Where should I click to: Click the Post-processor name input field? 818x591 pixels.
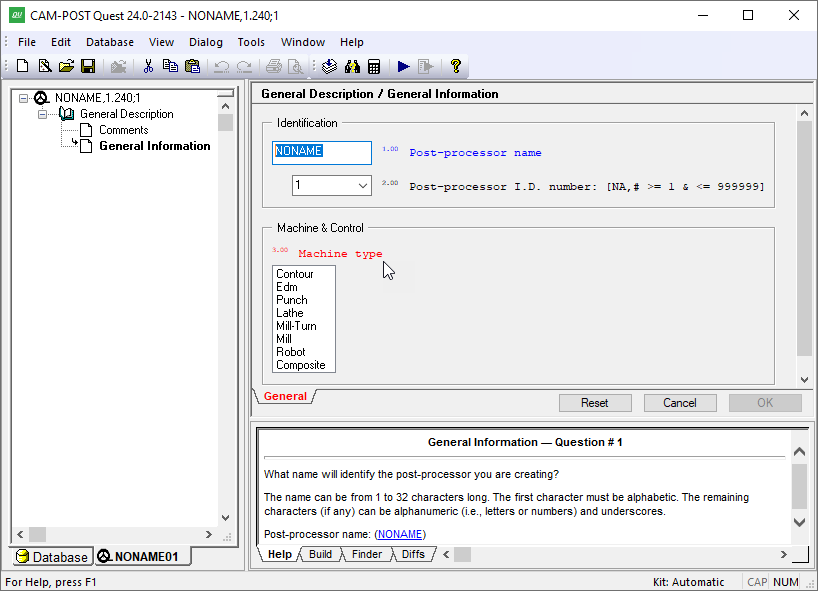coord(322,153)
